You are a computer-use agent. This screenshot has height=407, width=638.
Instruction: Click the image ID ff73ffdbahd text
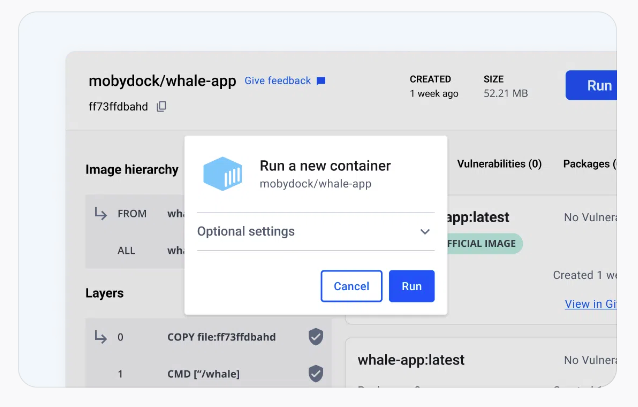point(118,107)
